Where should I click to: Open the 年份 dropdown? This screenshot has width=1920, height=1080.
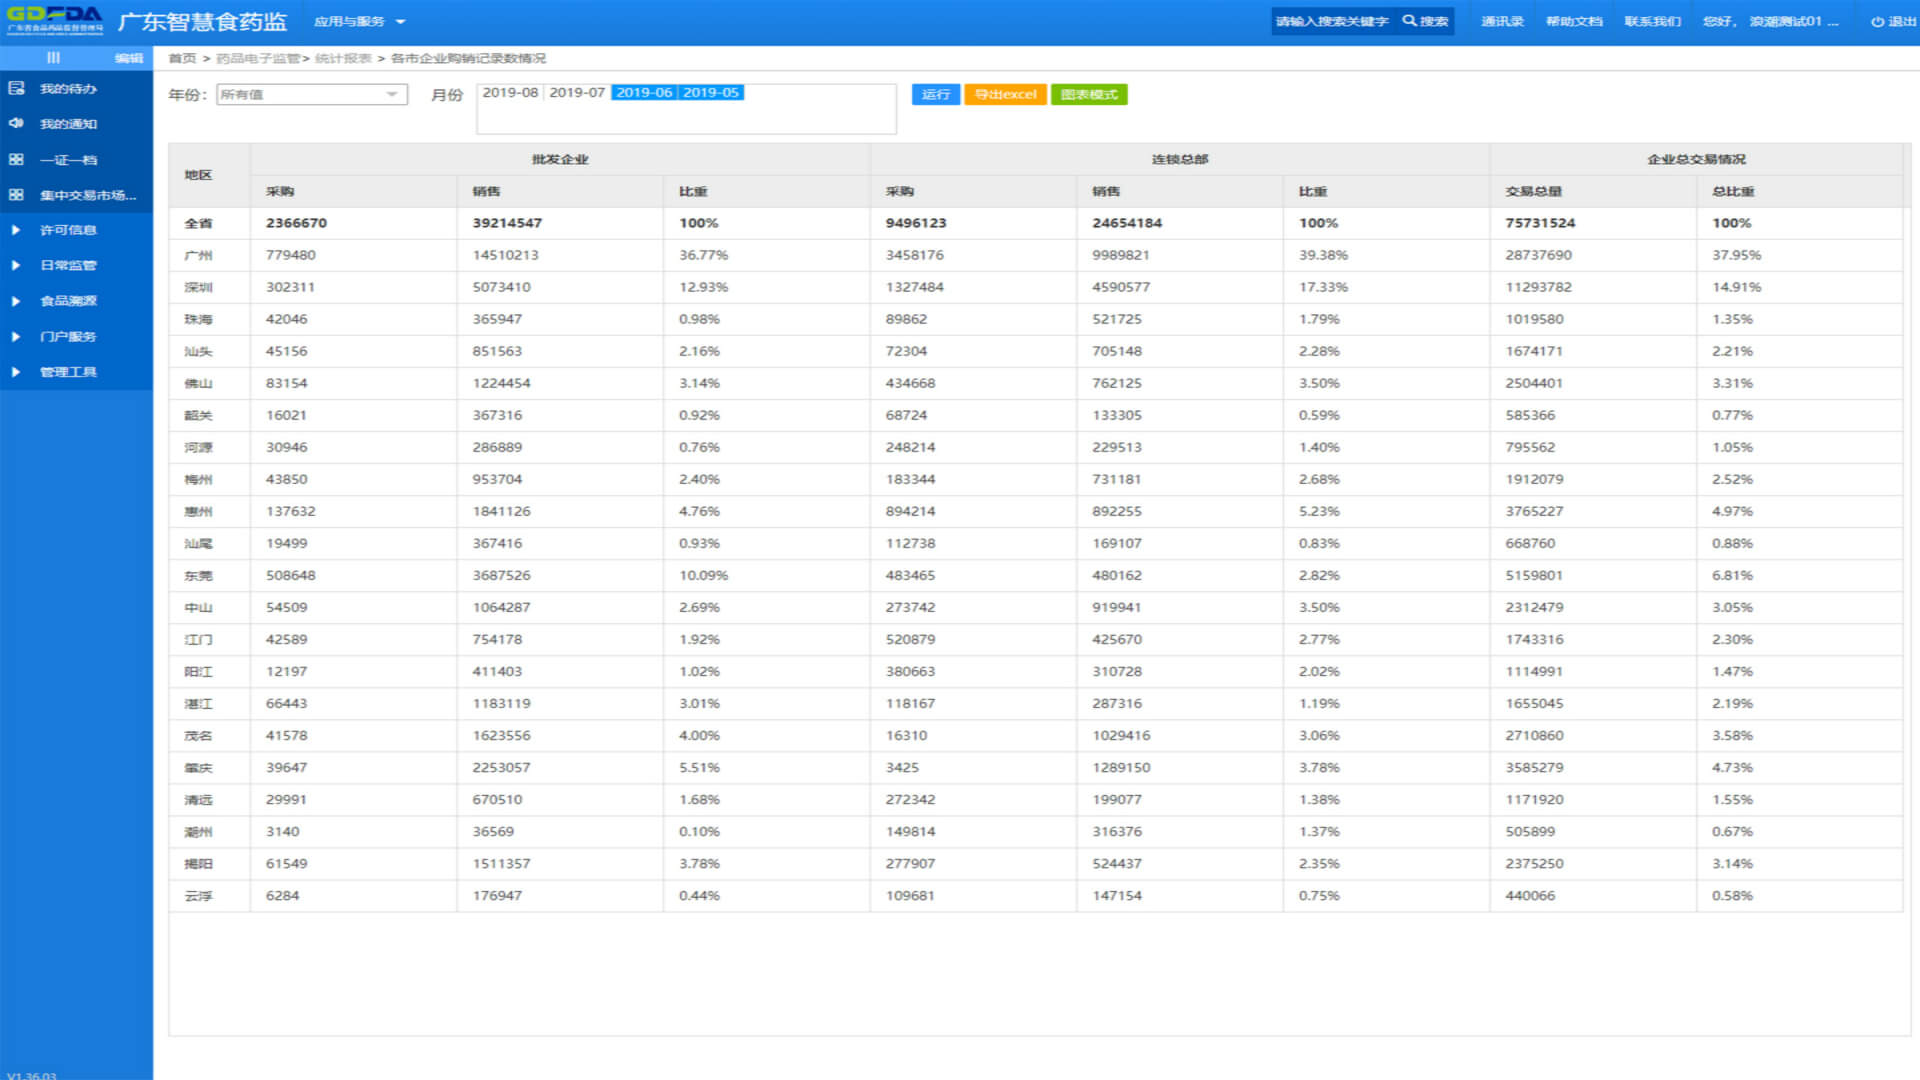coord(312,95)
